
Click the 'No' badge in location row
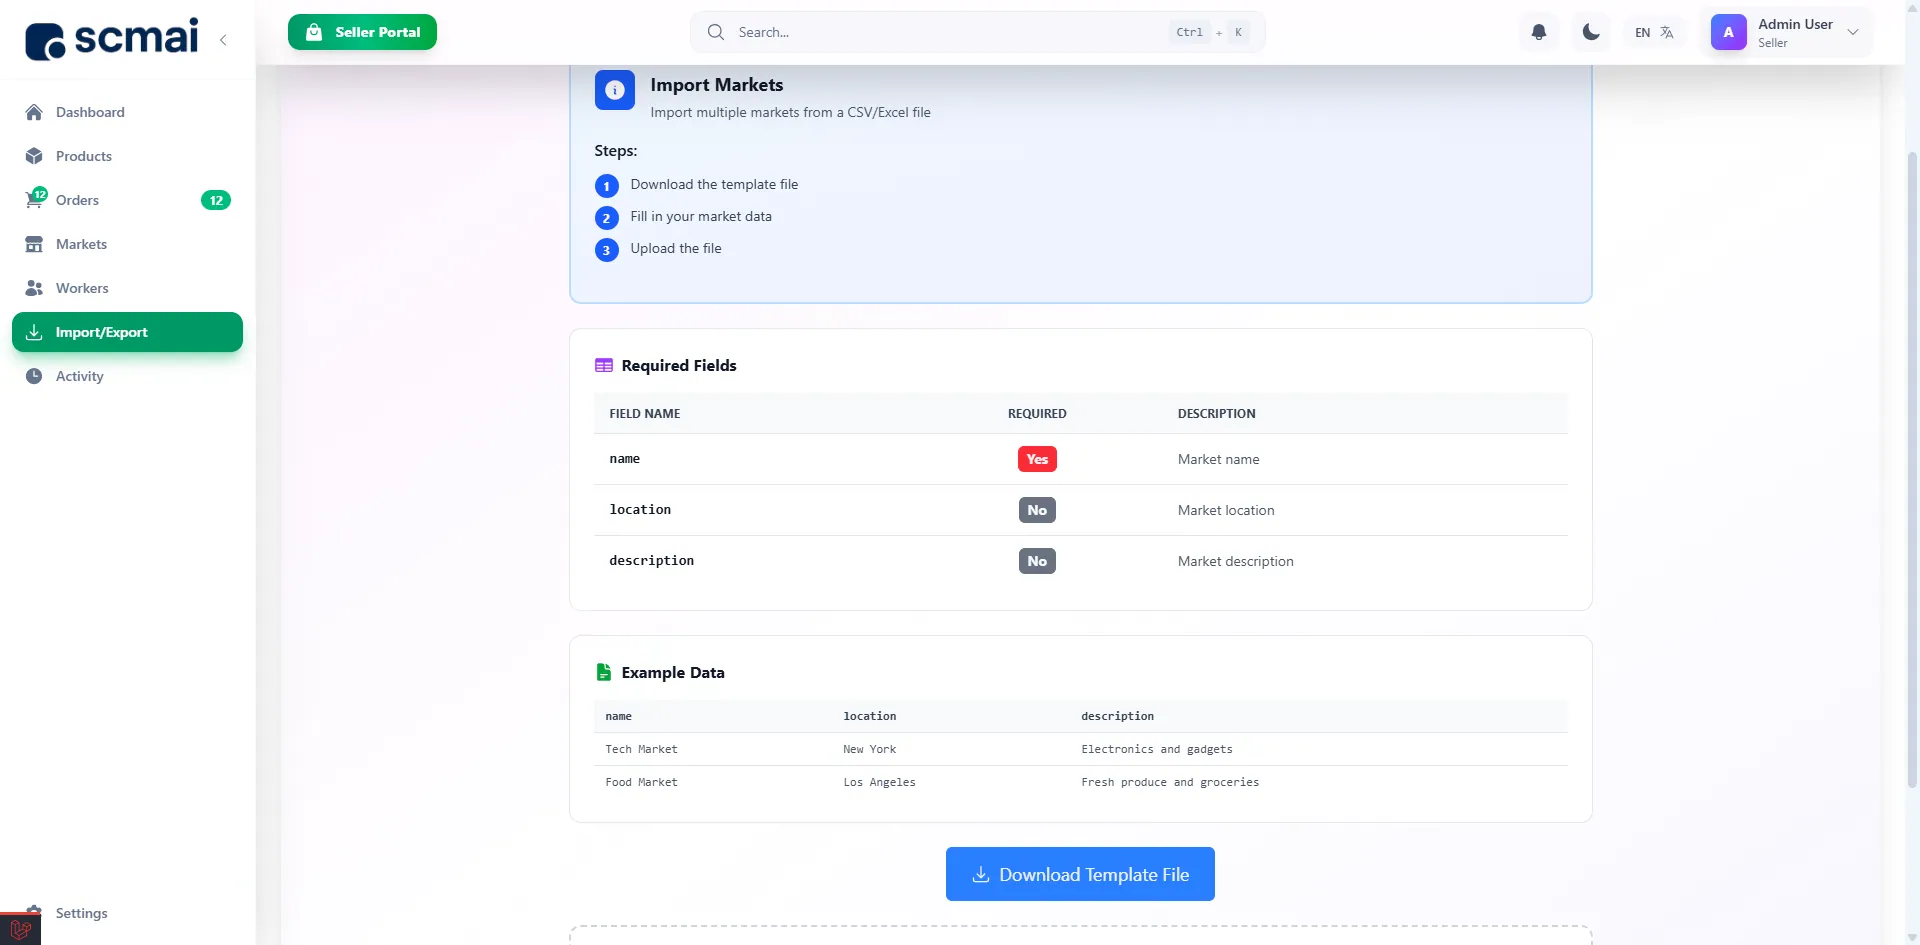click(x=1037, y=510)
